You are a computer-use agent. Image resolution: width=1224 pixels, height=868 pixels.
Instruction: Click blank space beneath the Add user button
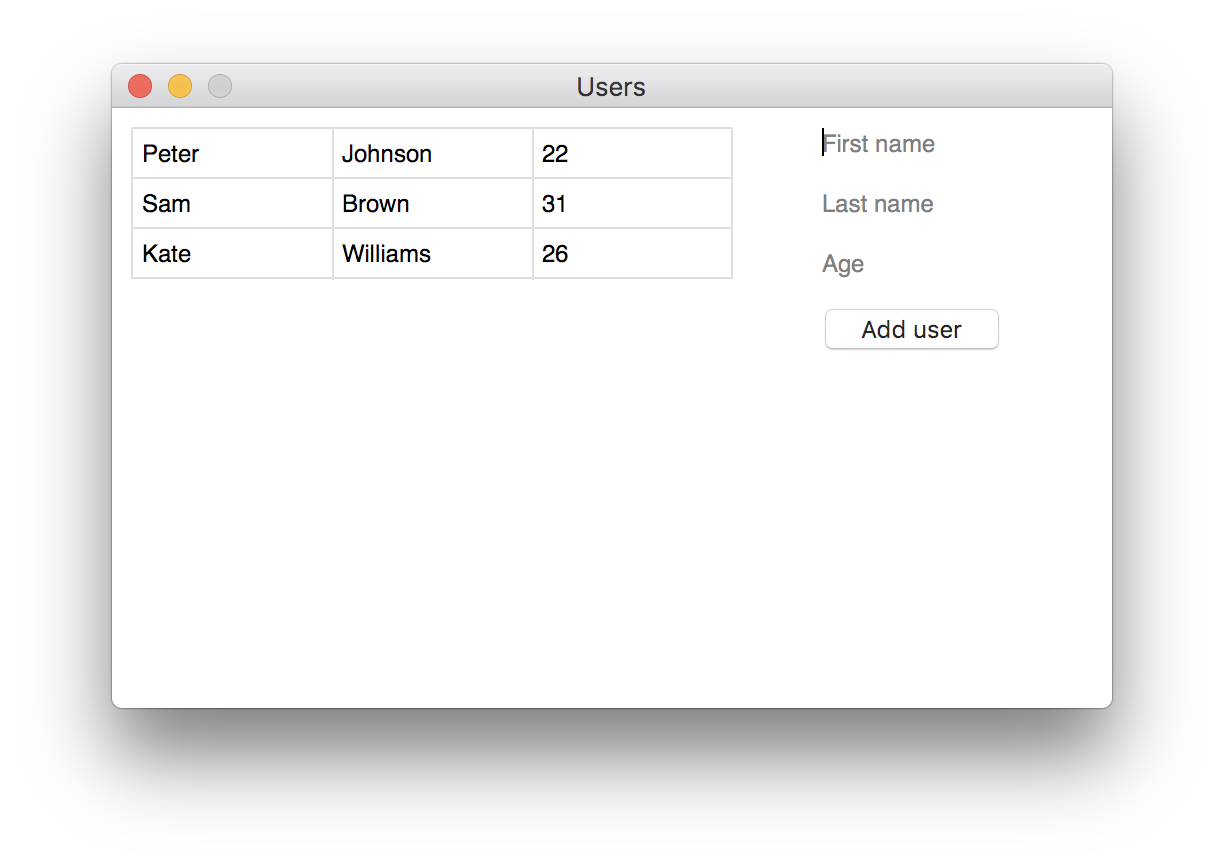[910, 500]
